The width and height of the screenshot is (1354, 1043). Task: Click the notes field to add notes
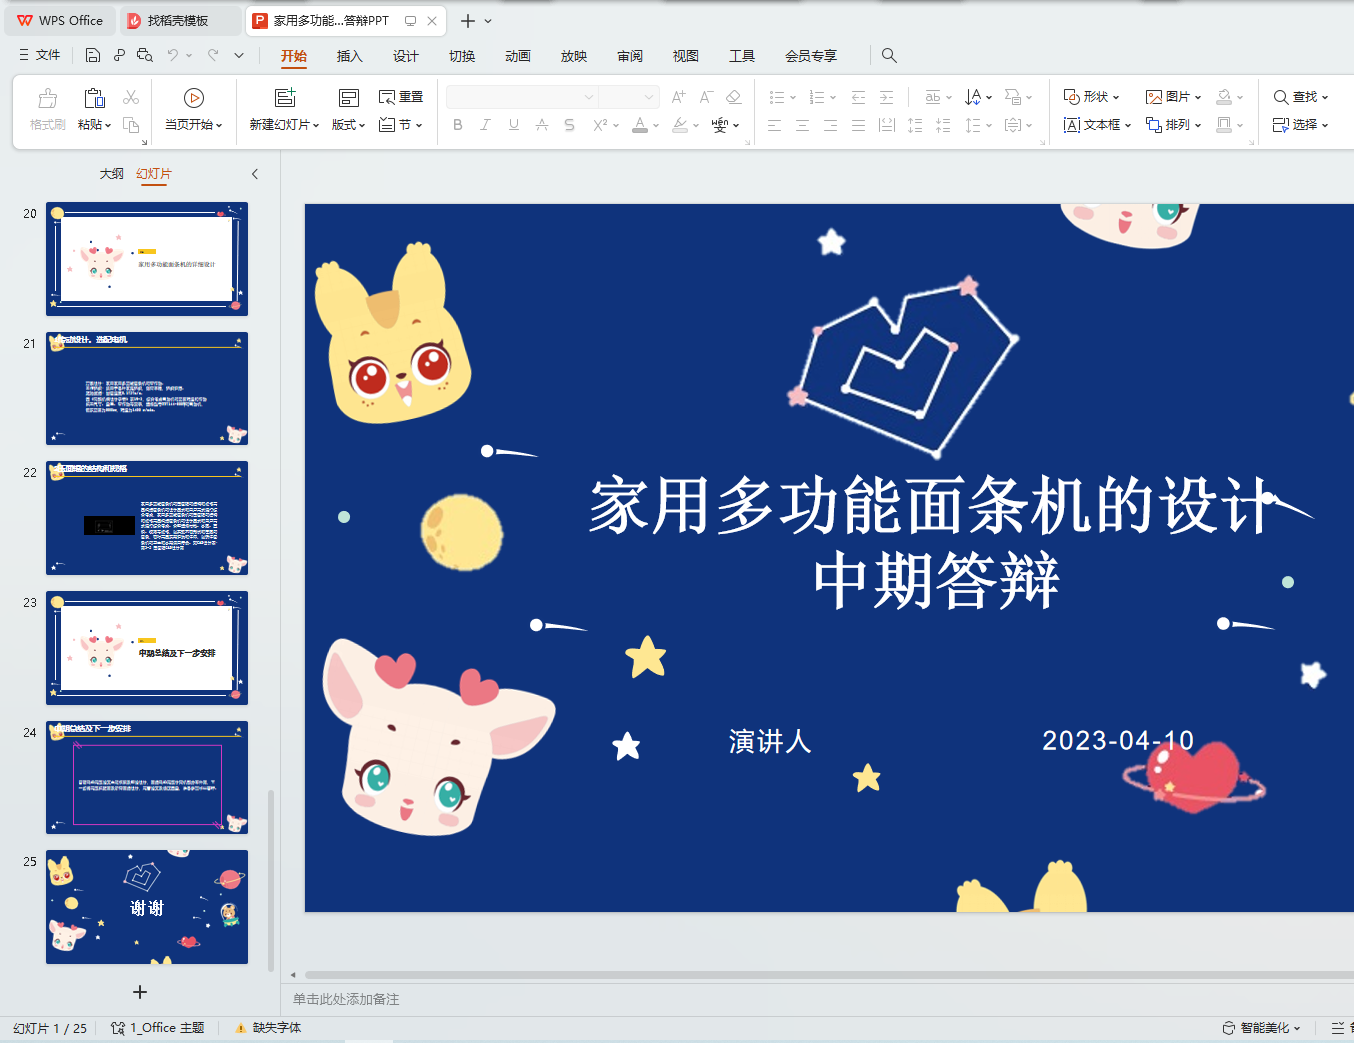point(346,999)
